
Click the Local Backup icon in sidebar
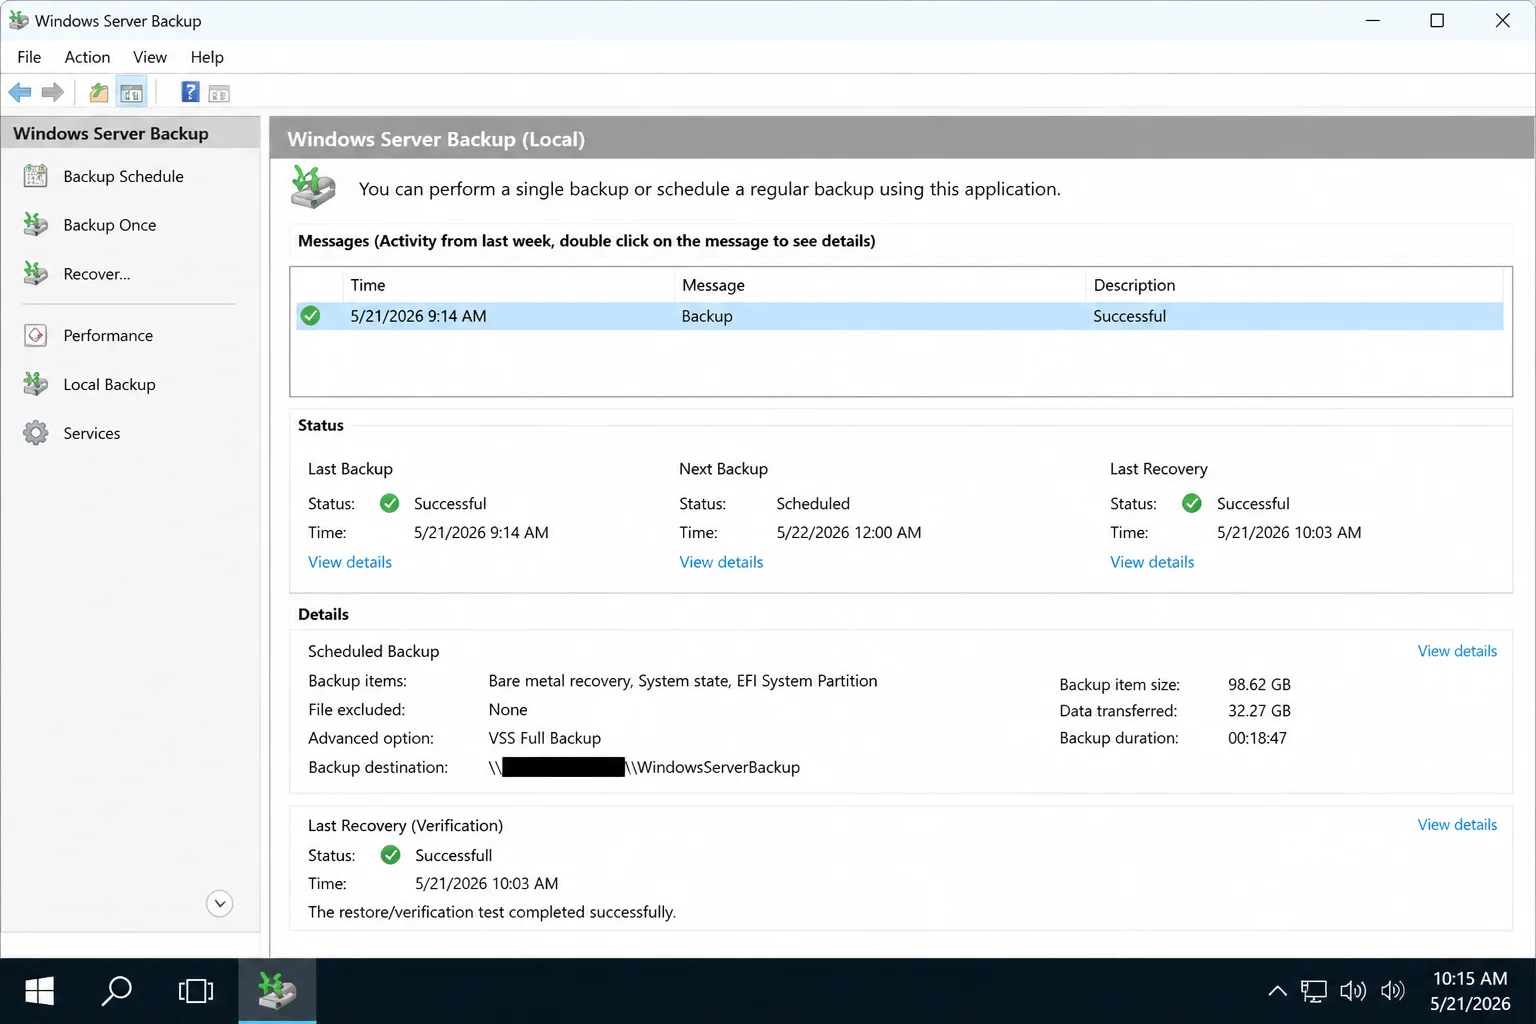(36, 384)
